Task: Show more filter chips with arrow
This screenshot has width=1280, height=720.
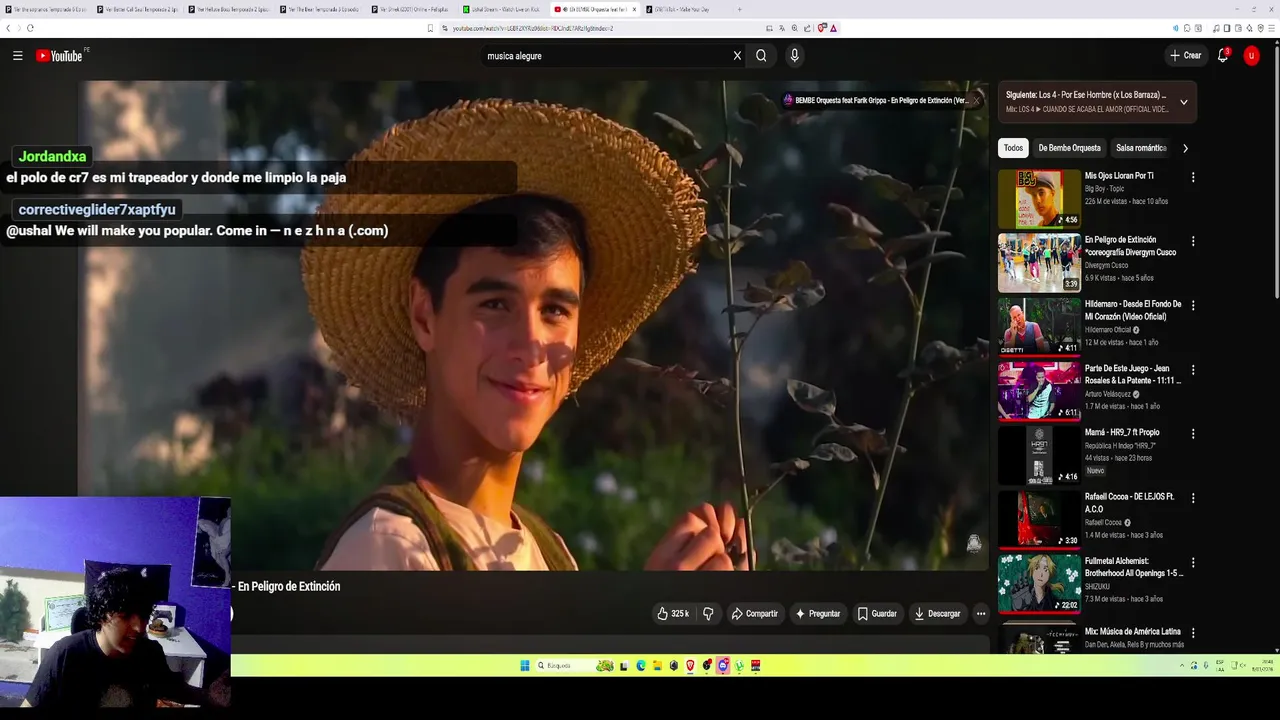Action: (1185, 148)
